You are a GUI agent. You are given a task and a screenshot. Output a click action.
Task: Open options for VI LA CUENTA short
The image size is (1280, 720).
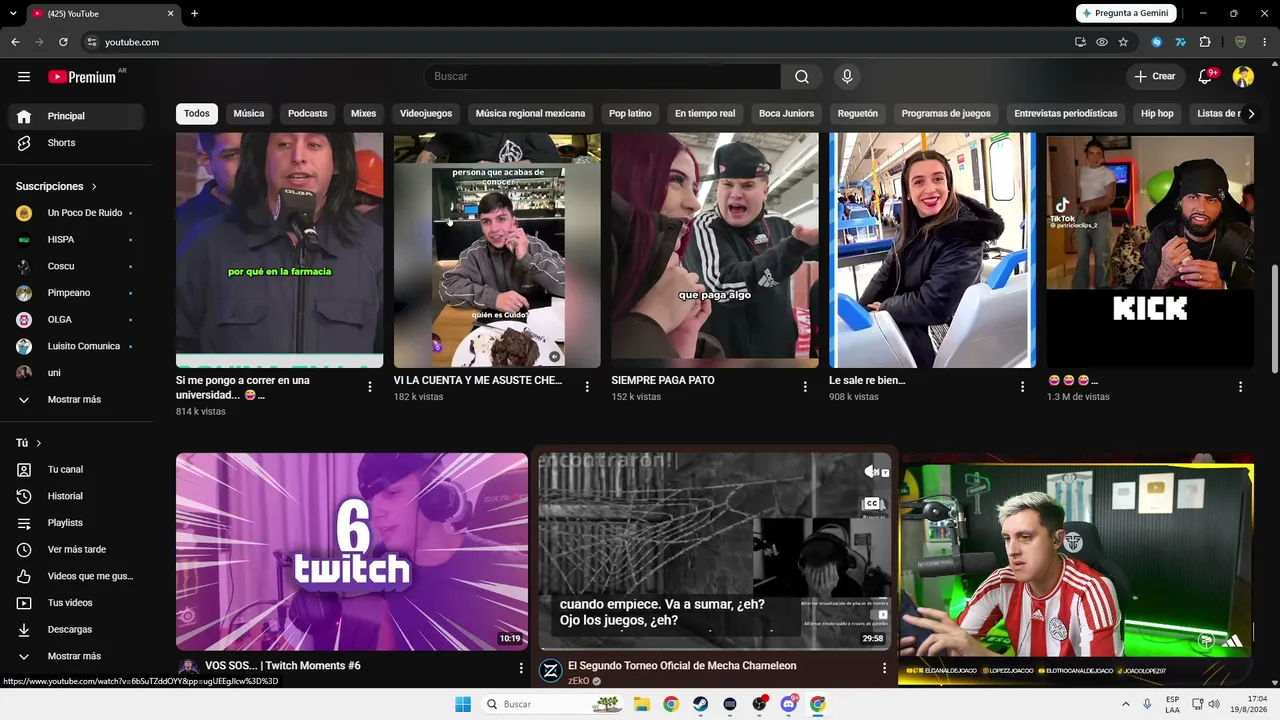coord(587,387)
